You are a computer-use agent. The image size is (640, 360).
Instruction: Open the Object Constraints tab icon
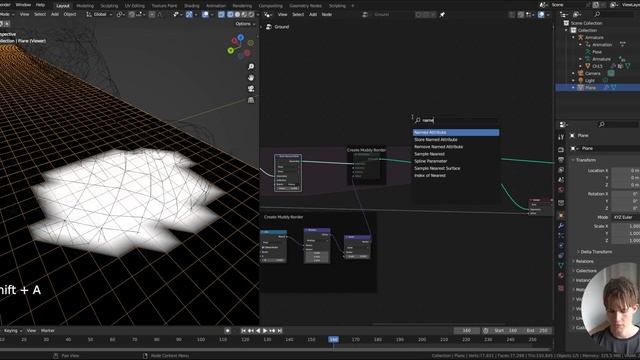pos(561,256)
